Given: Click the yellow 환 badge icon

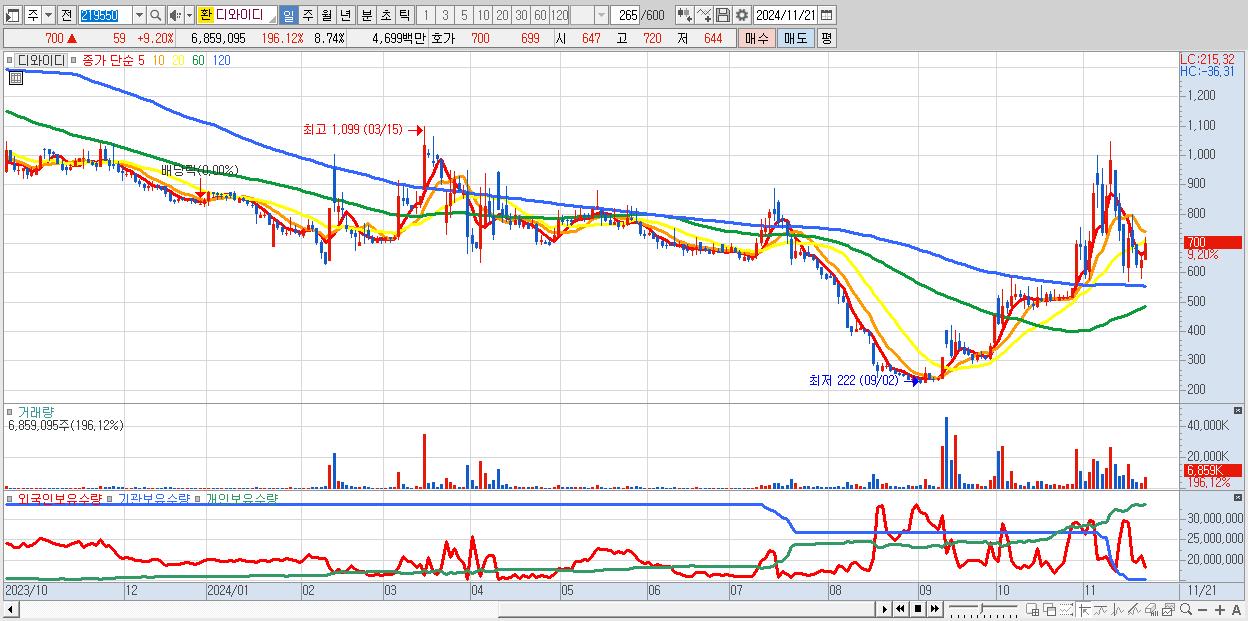Looking at the screenshot, I should (x=206, y=15).
